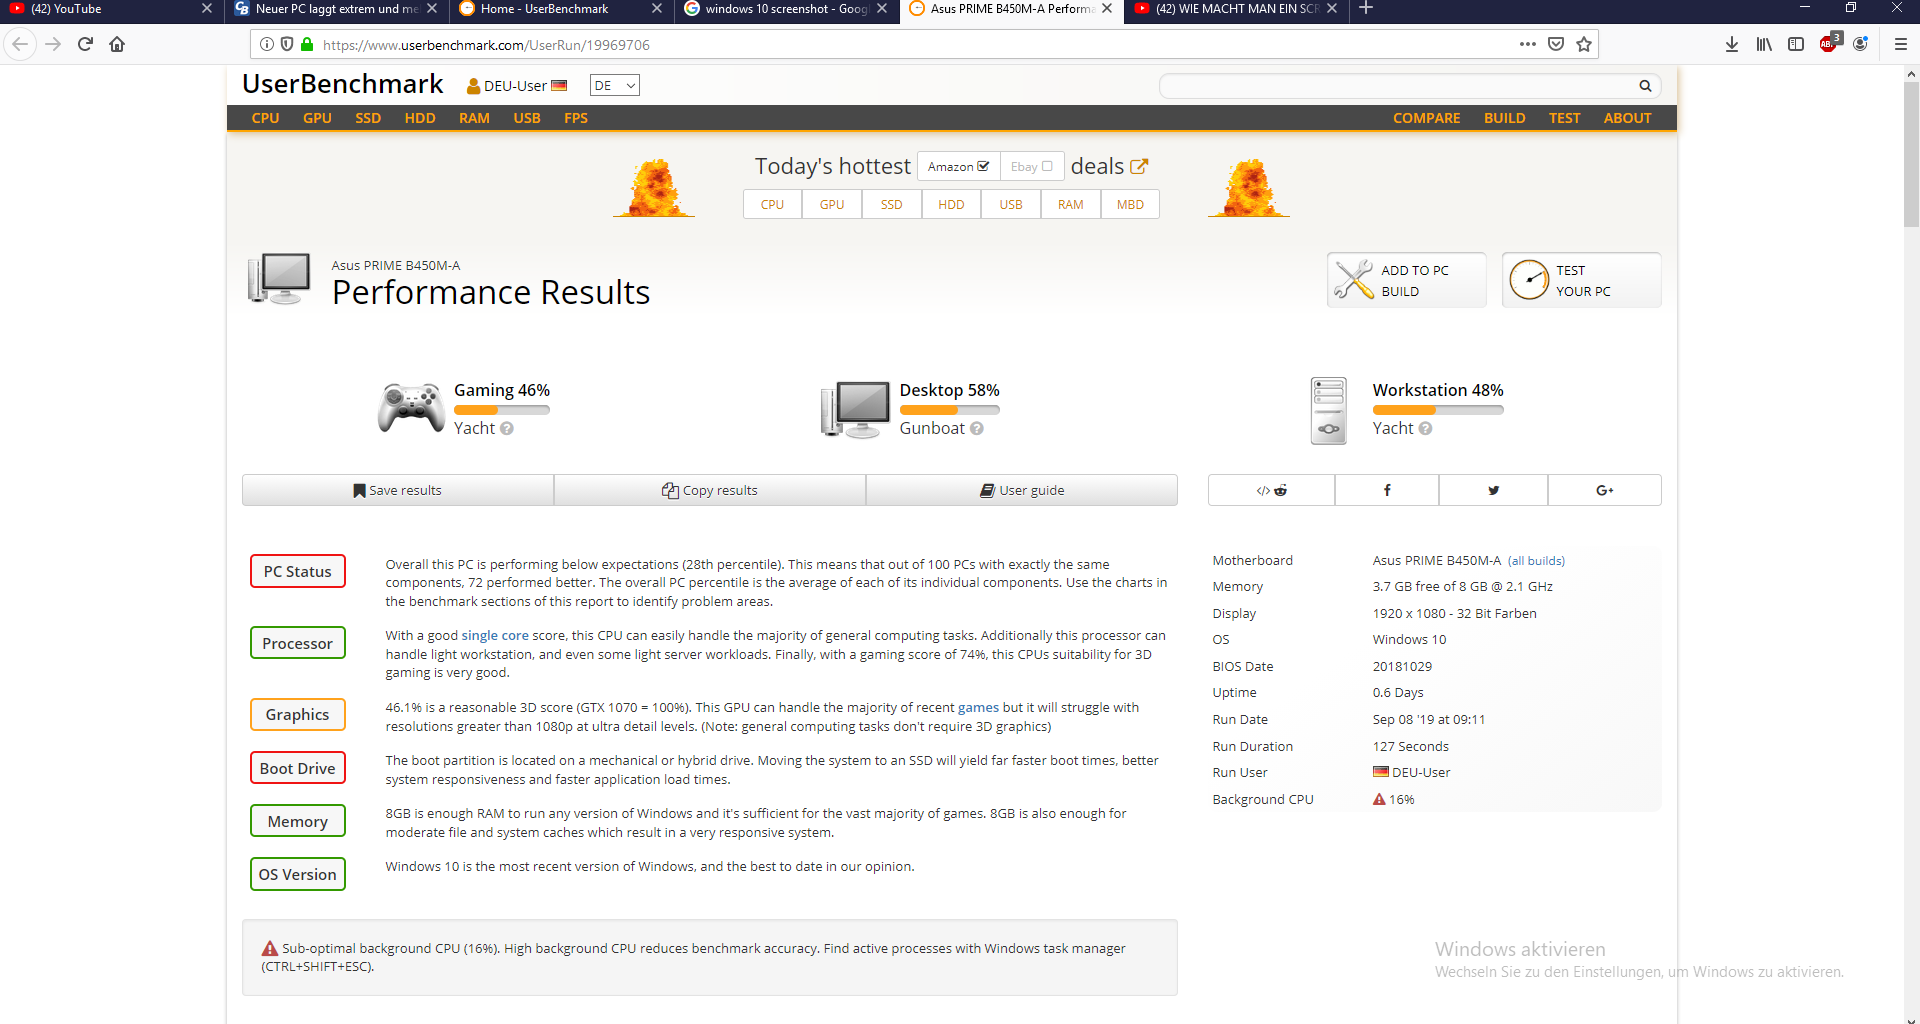The width and height of the screenshot is (1920, 1024).
Task: Click the Workstation 48% progress bar
Action: point(1438,410)
